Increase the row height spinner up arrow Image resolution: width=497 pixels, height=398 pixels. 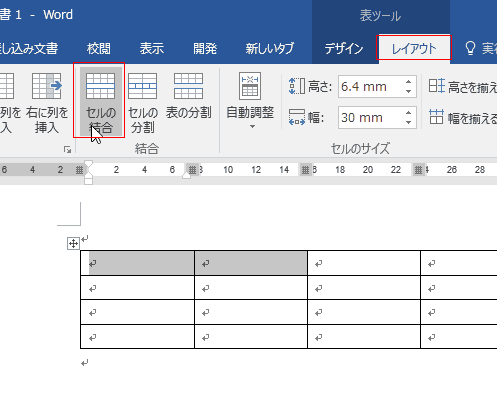tap(408, 82)
